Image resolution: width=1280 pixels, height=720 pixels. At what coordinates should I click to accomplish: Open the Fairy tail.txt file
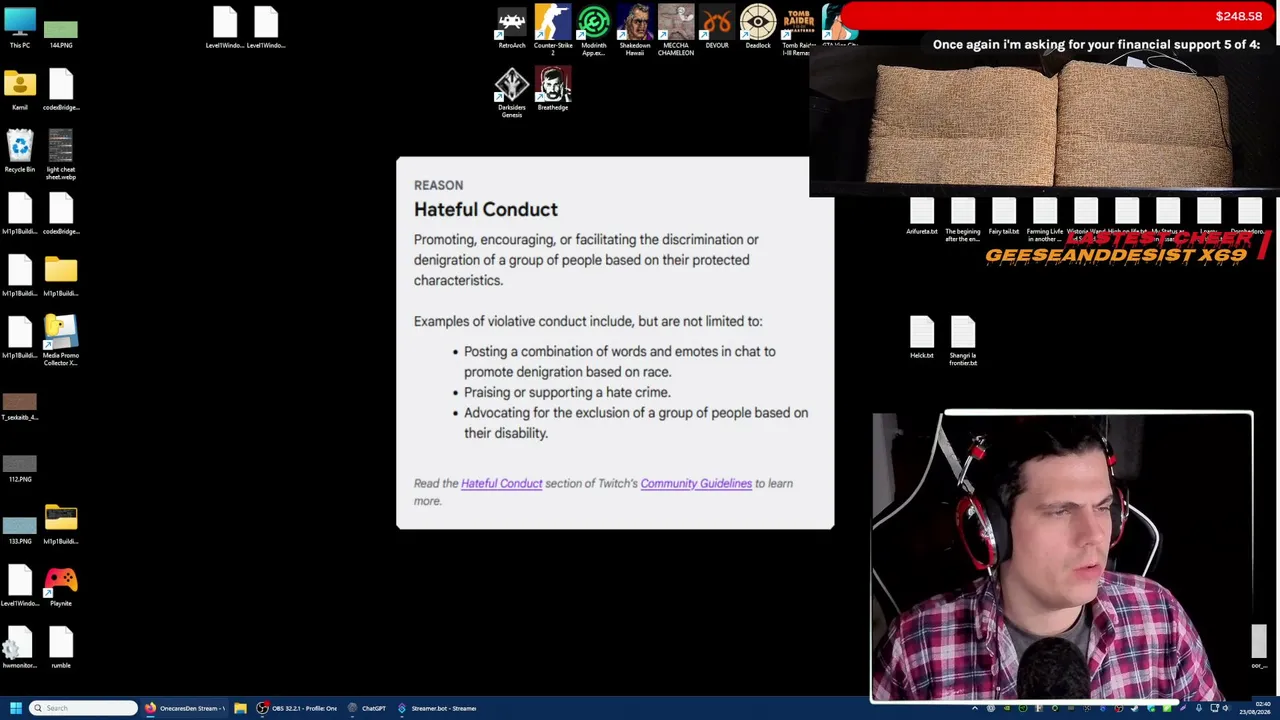click(x=1004, y=217)
